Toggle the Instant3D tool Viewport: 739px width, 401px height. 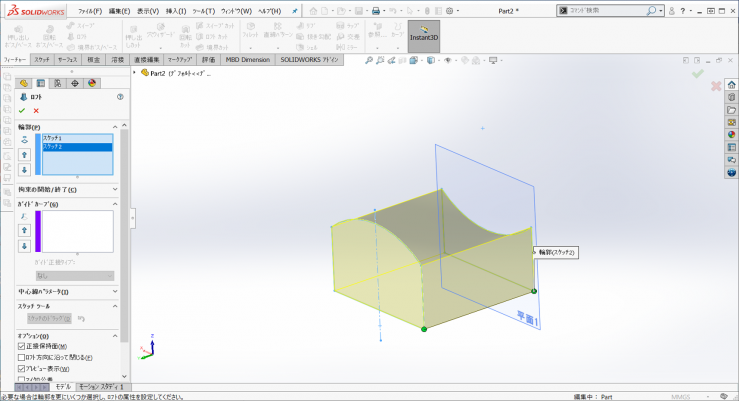(423, 36)
